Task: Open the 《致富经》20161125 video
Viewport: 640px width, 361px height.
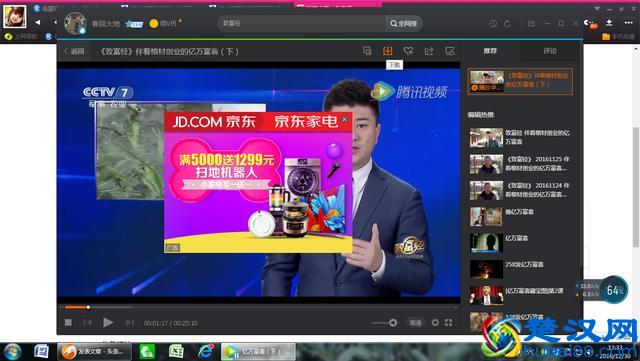Action: pyautogui.click(x=520, y=164)
